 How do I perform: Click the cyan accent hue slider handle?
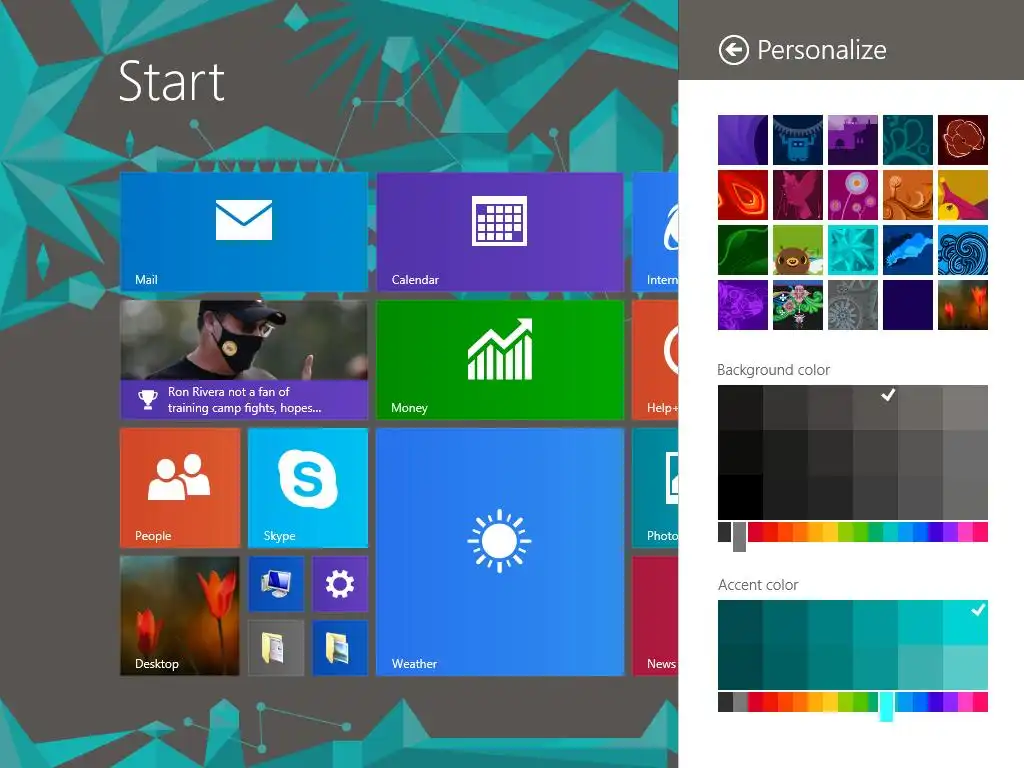pyautogui.click(x=886, y=707)
